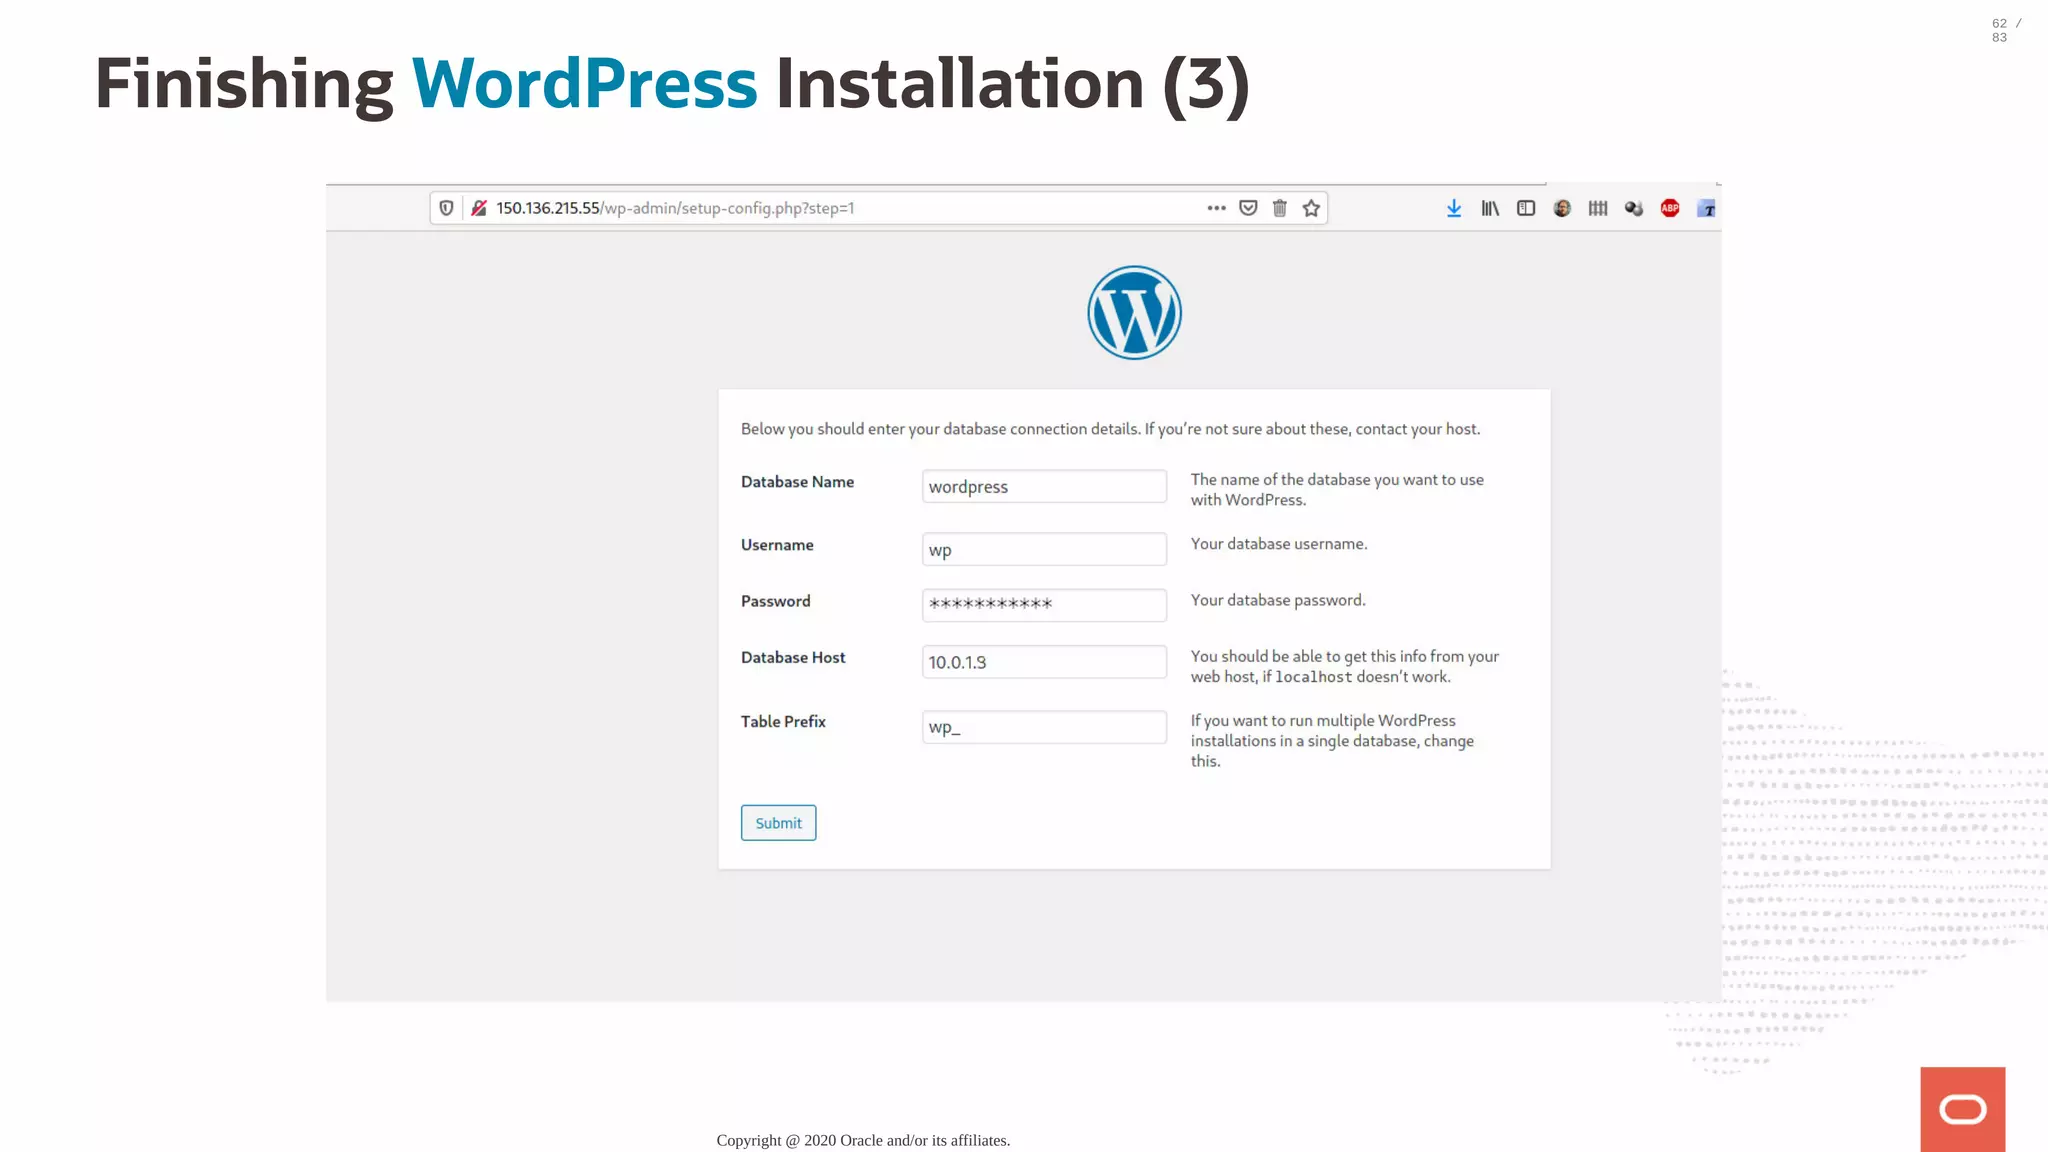The height and width of the screenshot is (1152, 2048).
Task: Save page to Pocket icon
Action: tap(1248, 208)
